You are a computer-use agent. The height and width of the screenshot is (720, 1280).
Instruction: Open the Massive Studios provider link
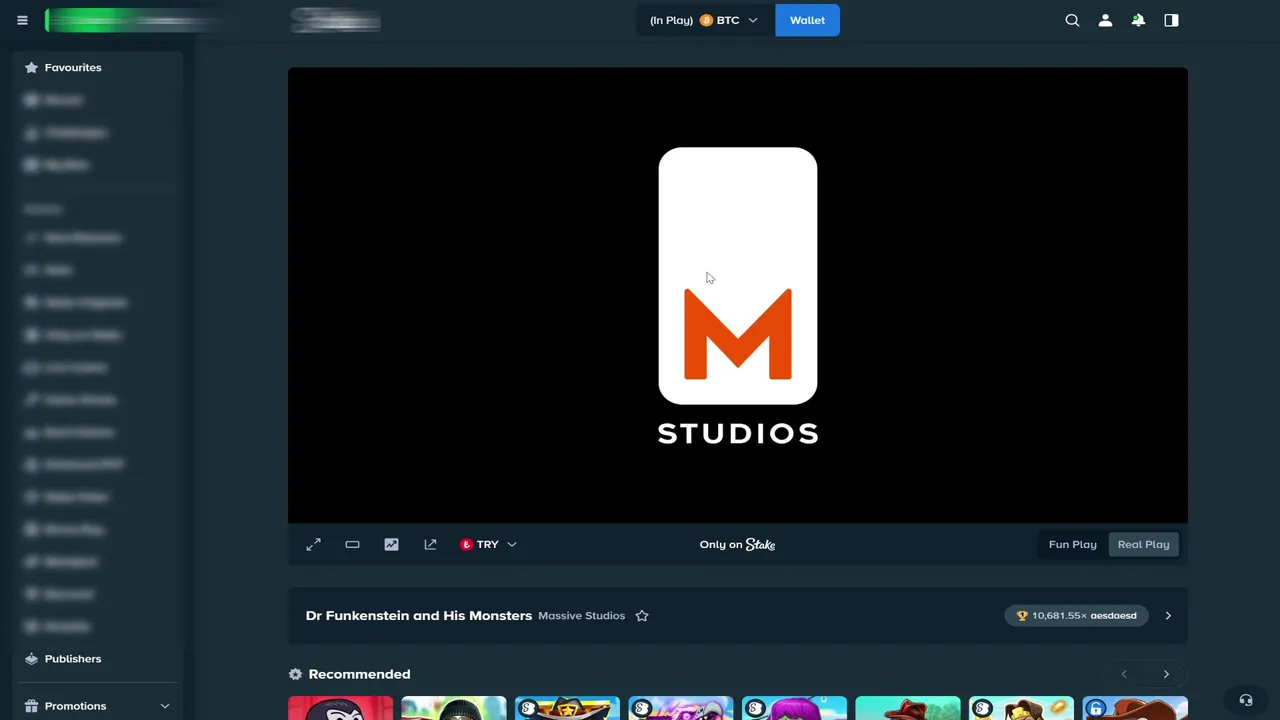tap(581, 616)
